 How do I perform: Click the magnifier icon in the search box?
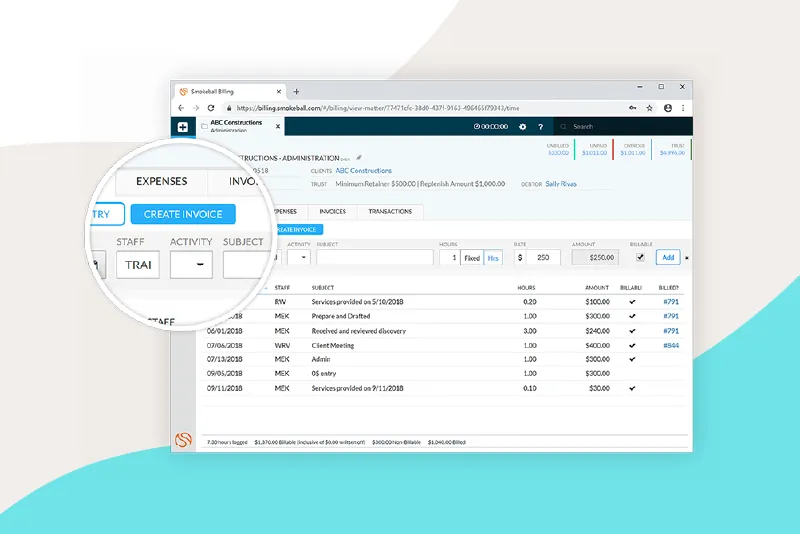click(563, 126)
